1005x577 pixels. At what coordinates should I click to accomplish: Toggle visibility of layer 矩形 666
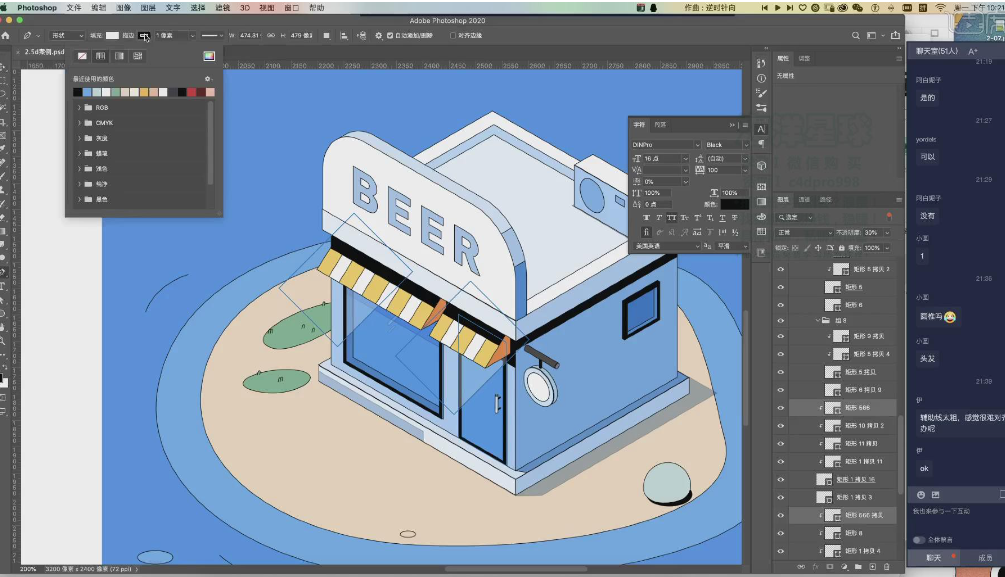[781, 408]
